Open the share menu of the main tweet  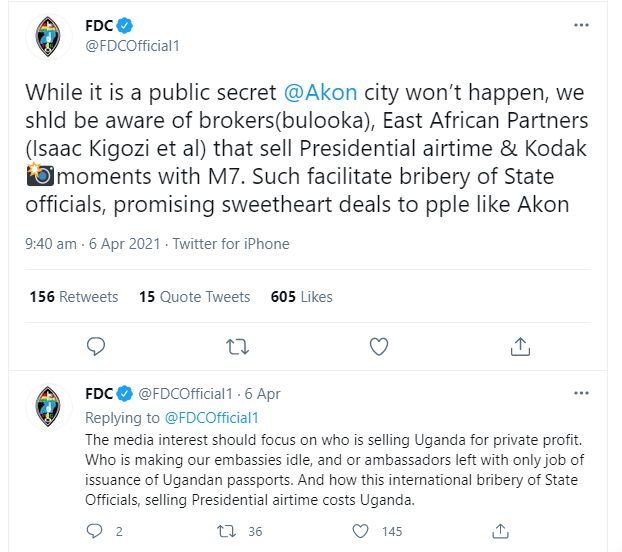520,346
